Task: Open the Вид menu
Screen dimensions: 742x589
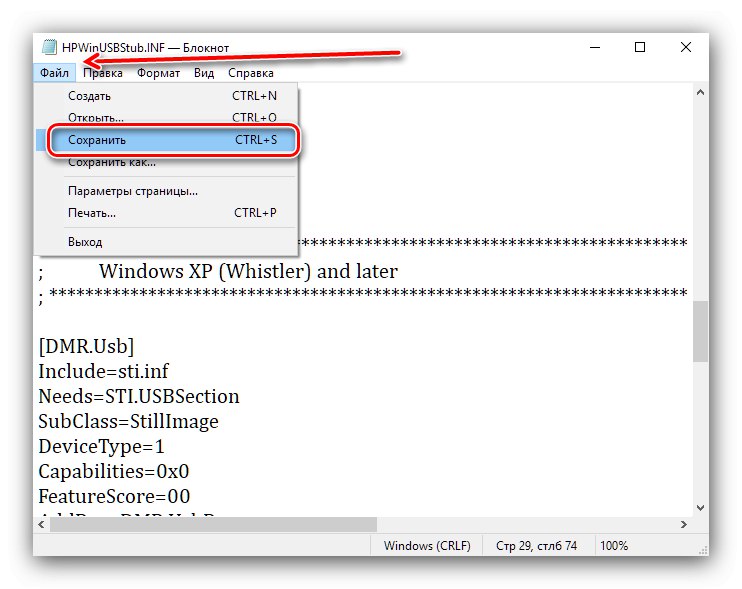Action: (x=204, y=73)
